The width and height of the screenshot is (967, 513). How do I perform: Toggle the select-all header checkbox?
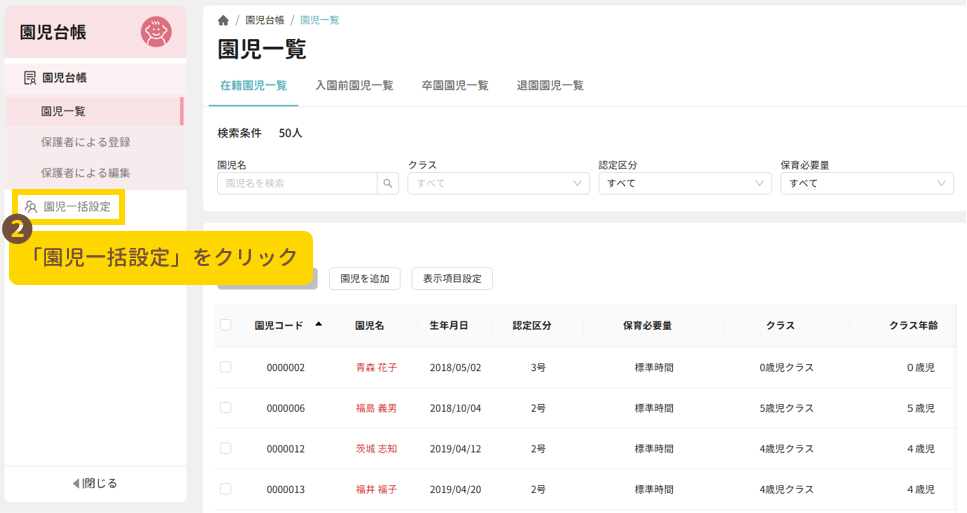click(x=226, y=325)
